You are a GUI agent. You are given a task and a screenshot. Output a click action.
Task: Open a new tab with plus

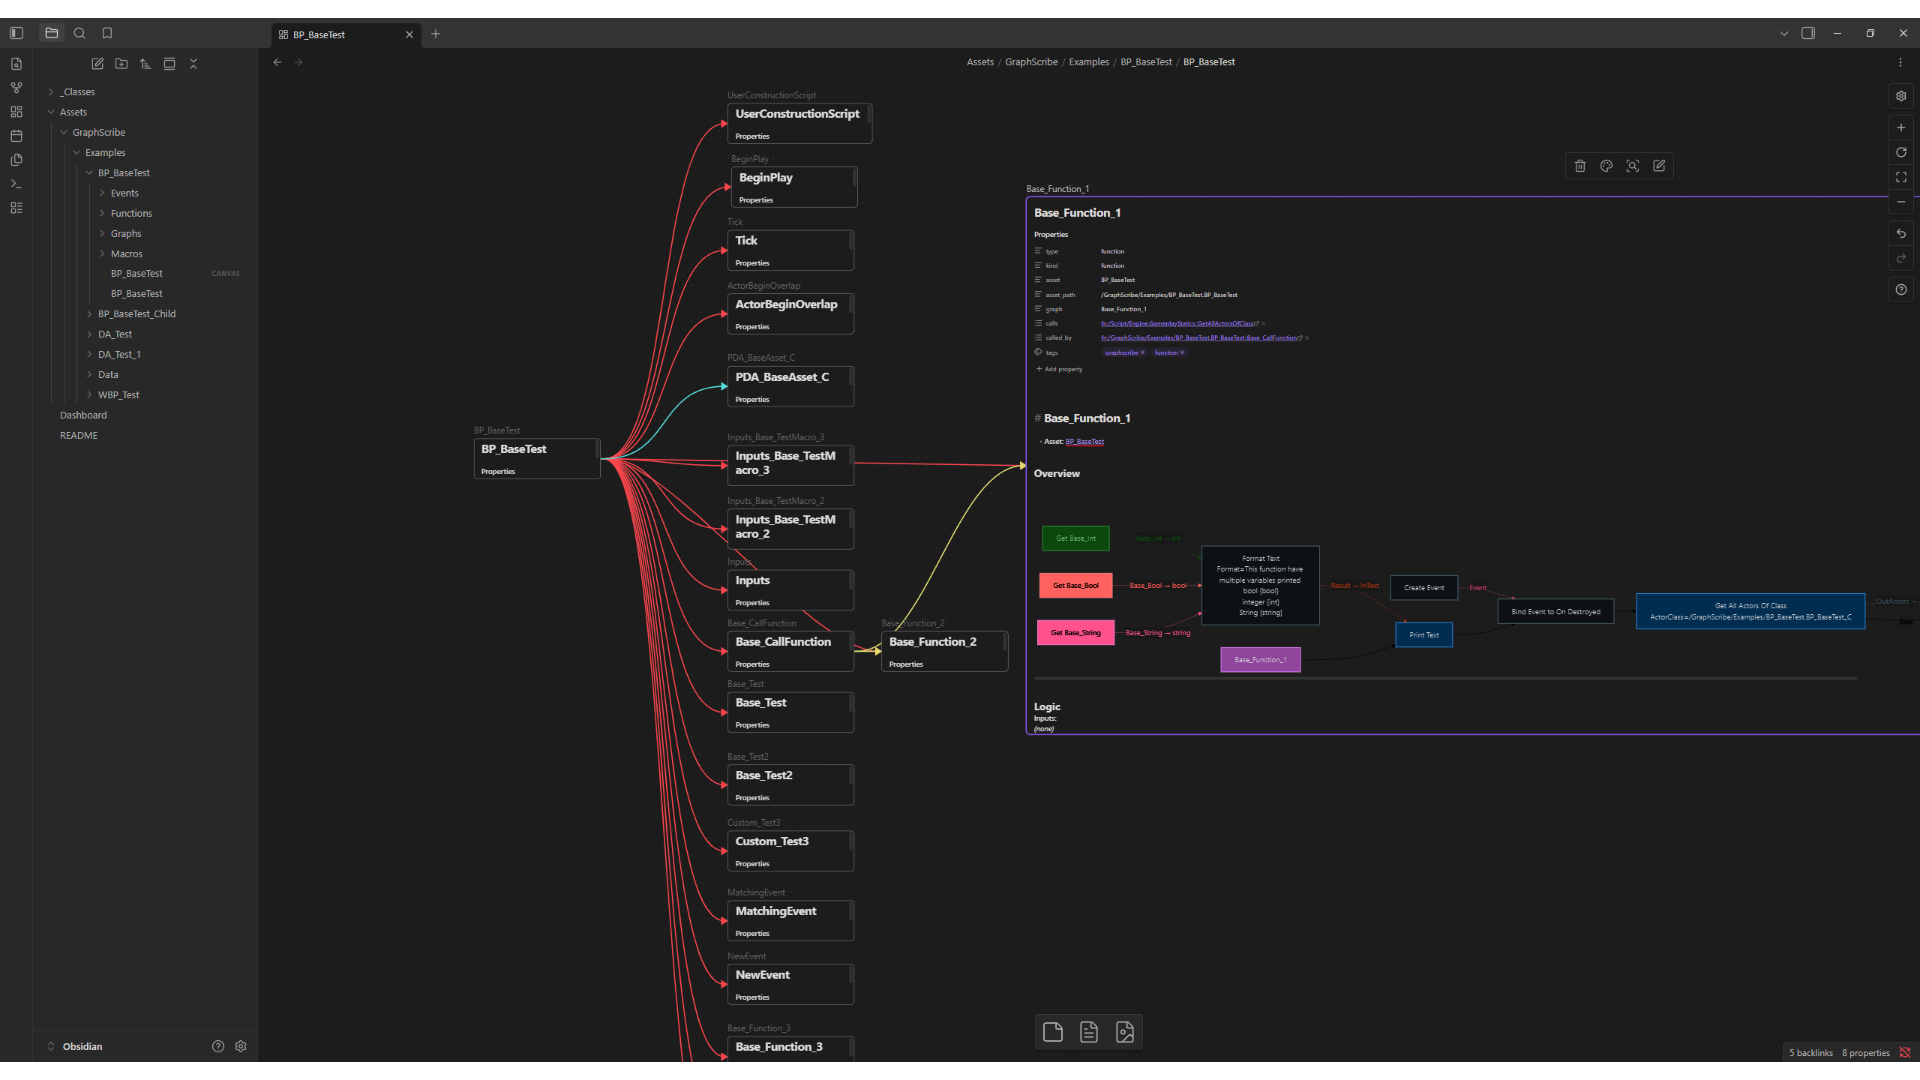pyautogui.click(x=435, y=34)
